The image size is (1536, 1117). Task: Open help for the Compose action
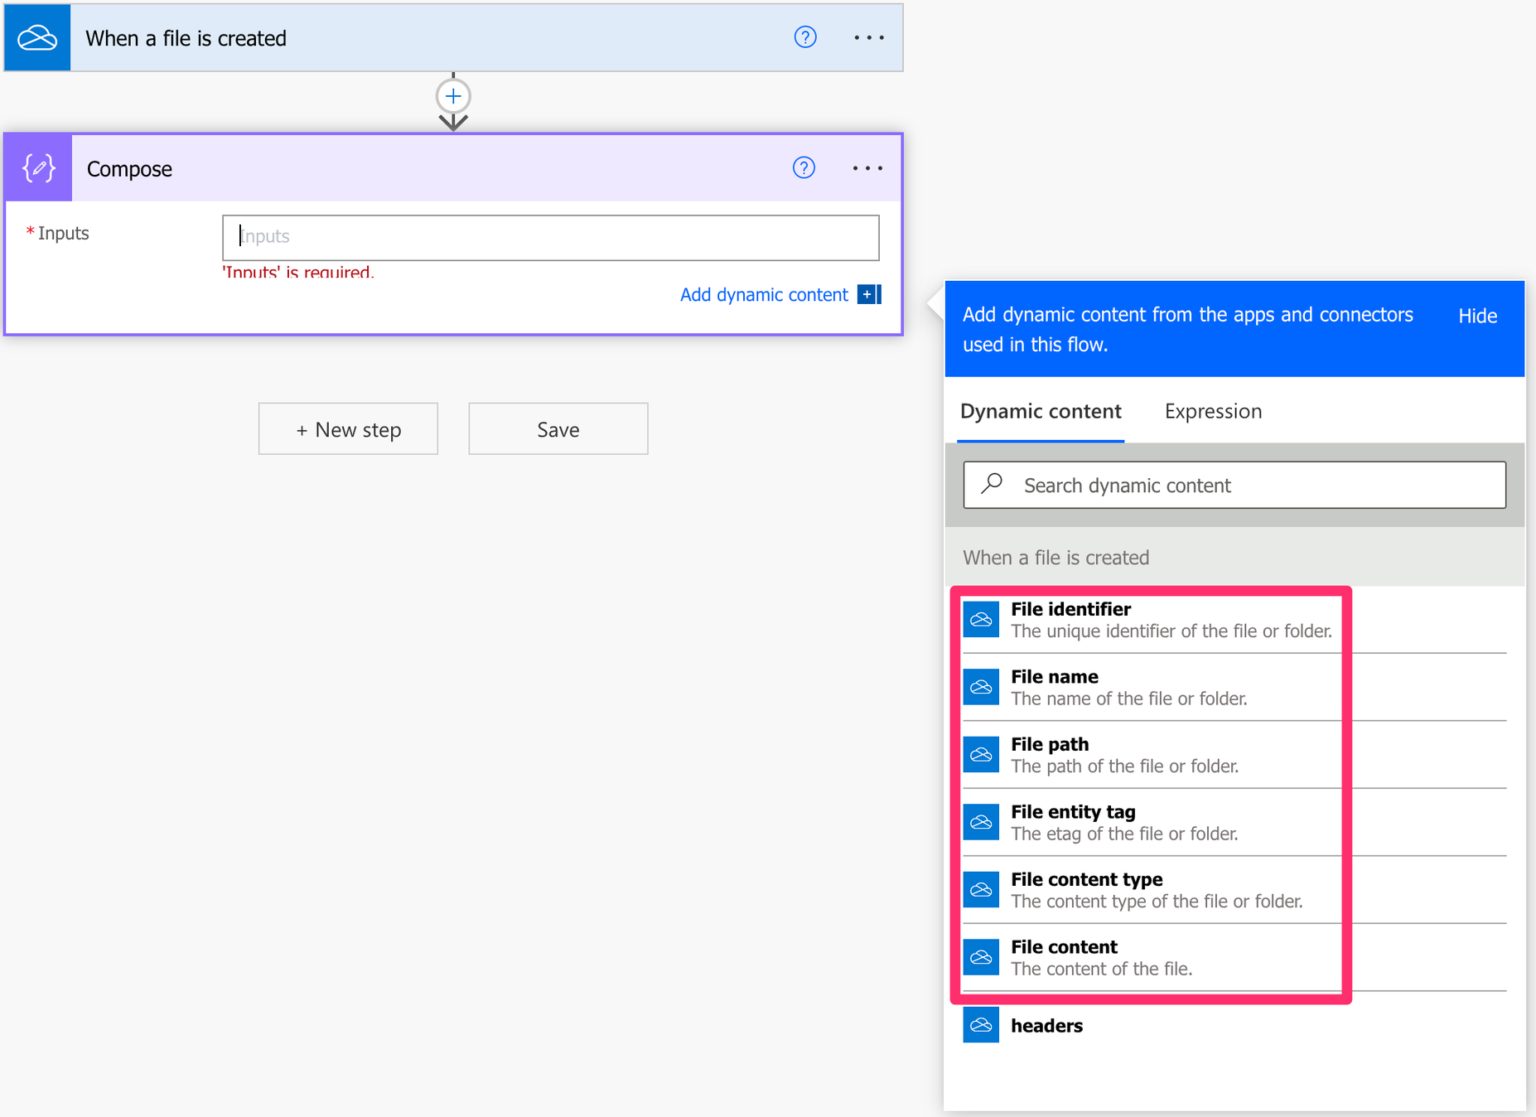tap(804, 167)
